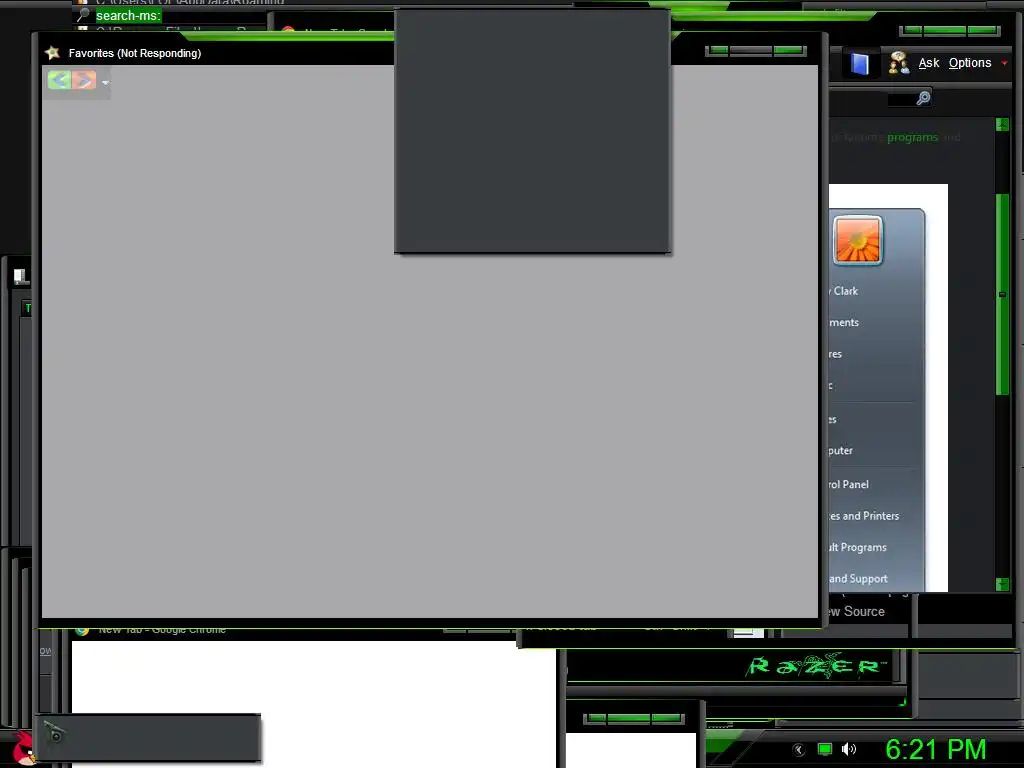
Task: Click the Forward arrow in Favorites window
Action: (84, 80)
